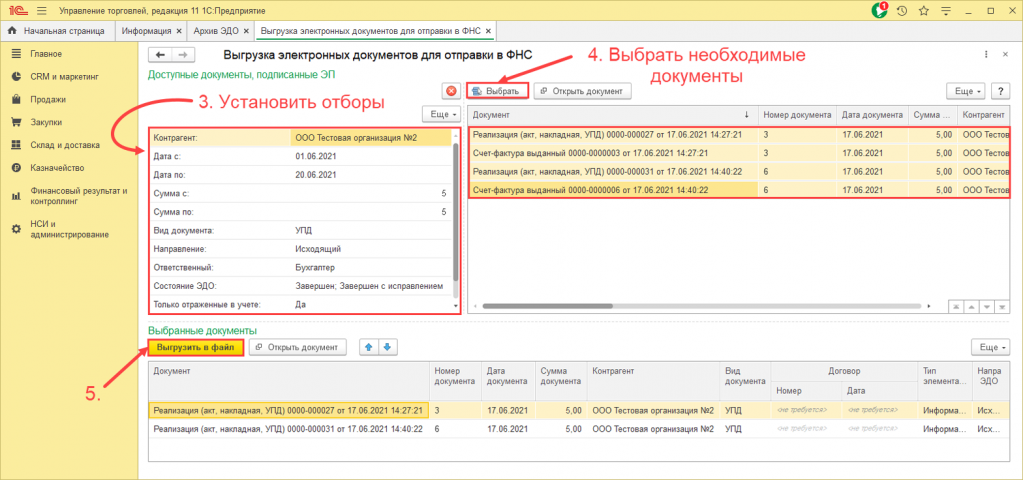
Task: Click the Сумма с filter row
Action: (x=300, y=194)
